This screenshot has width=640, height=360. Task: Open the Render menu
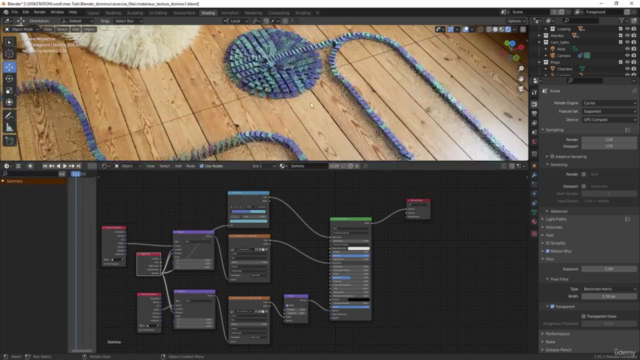click(x=40, y=12)
